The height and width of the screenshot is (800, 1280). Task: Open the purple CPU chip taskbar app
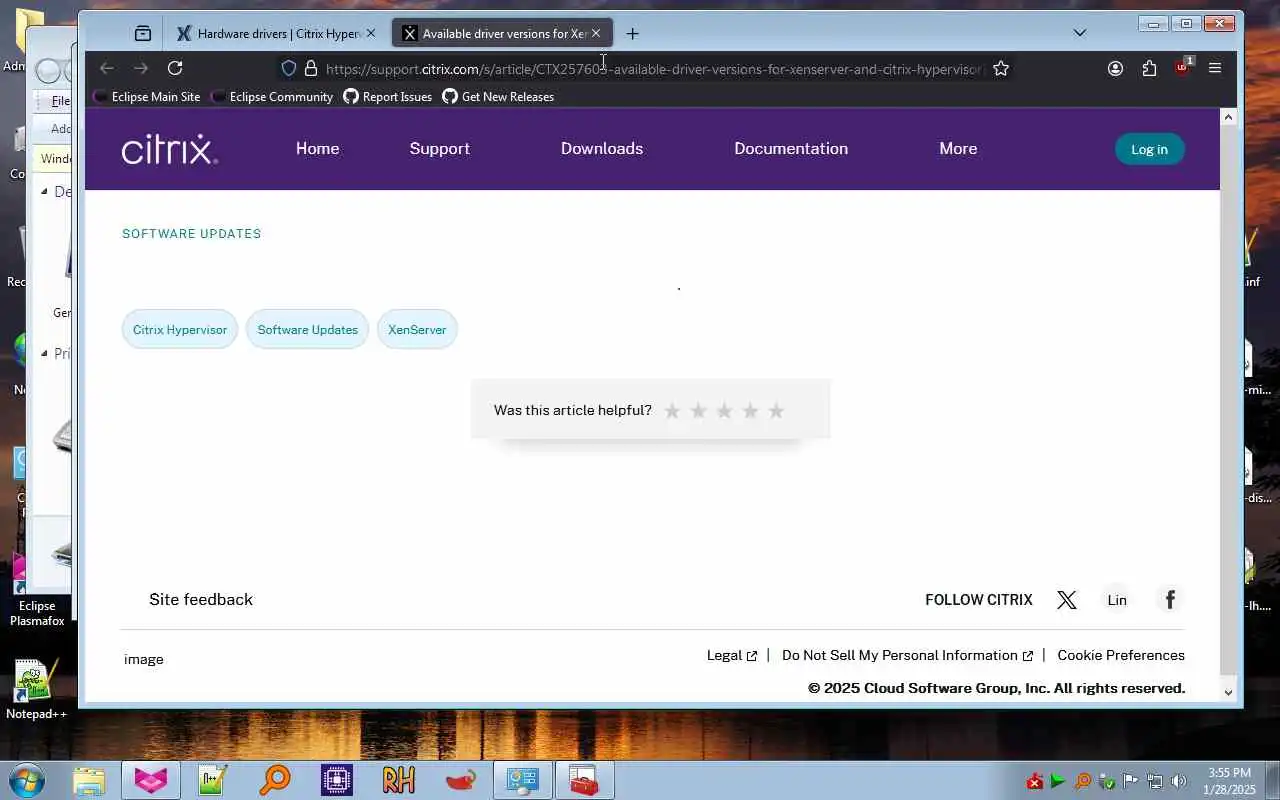(337, 780)
